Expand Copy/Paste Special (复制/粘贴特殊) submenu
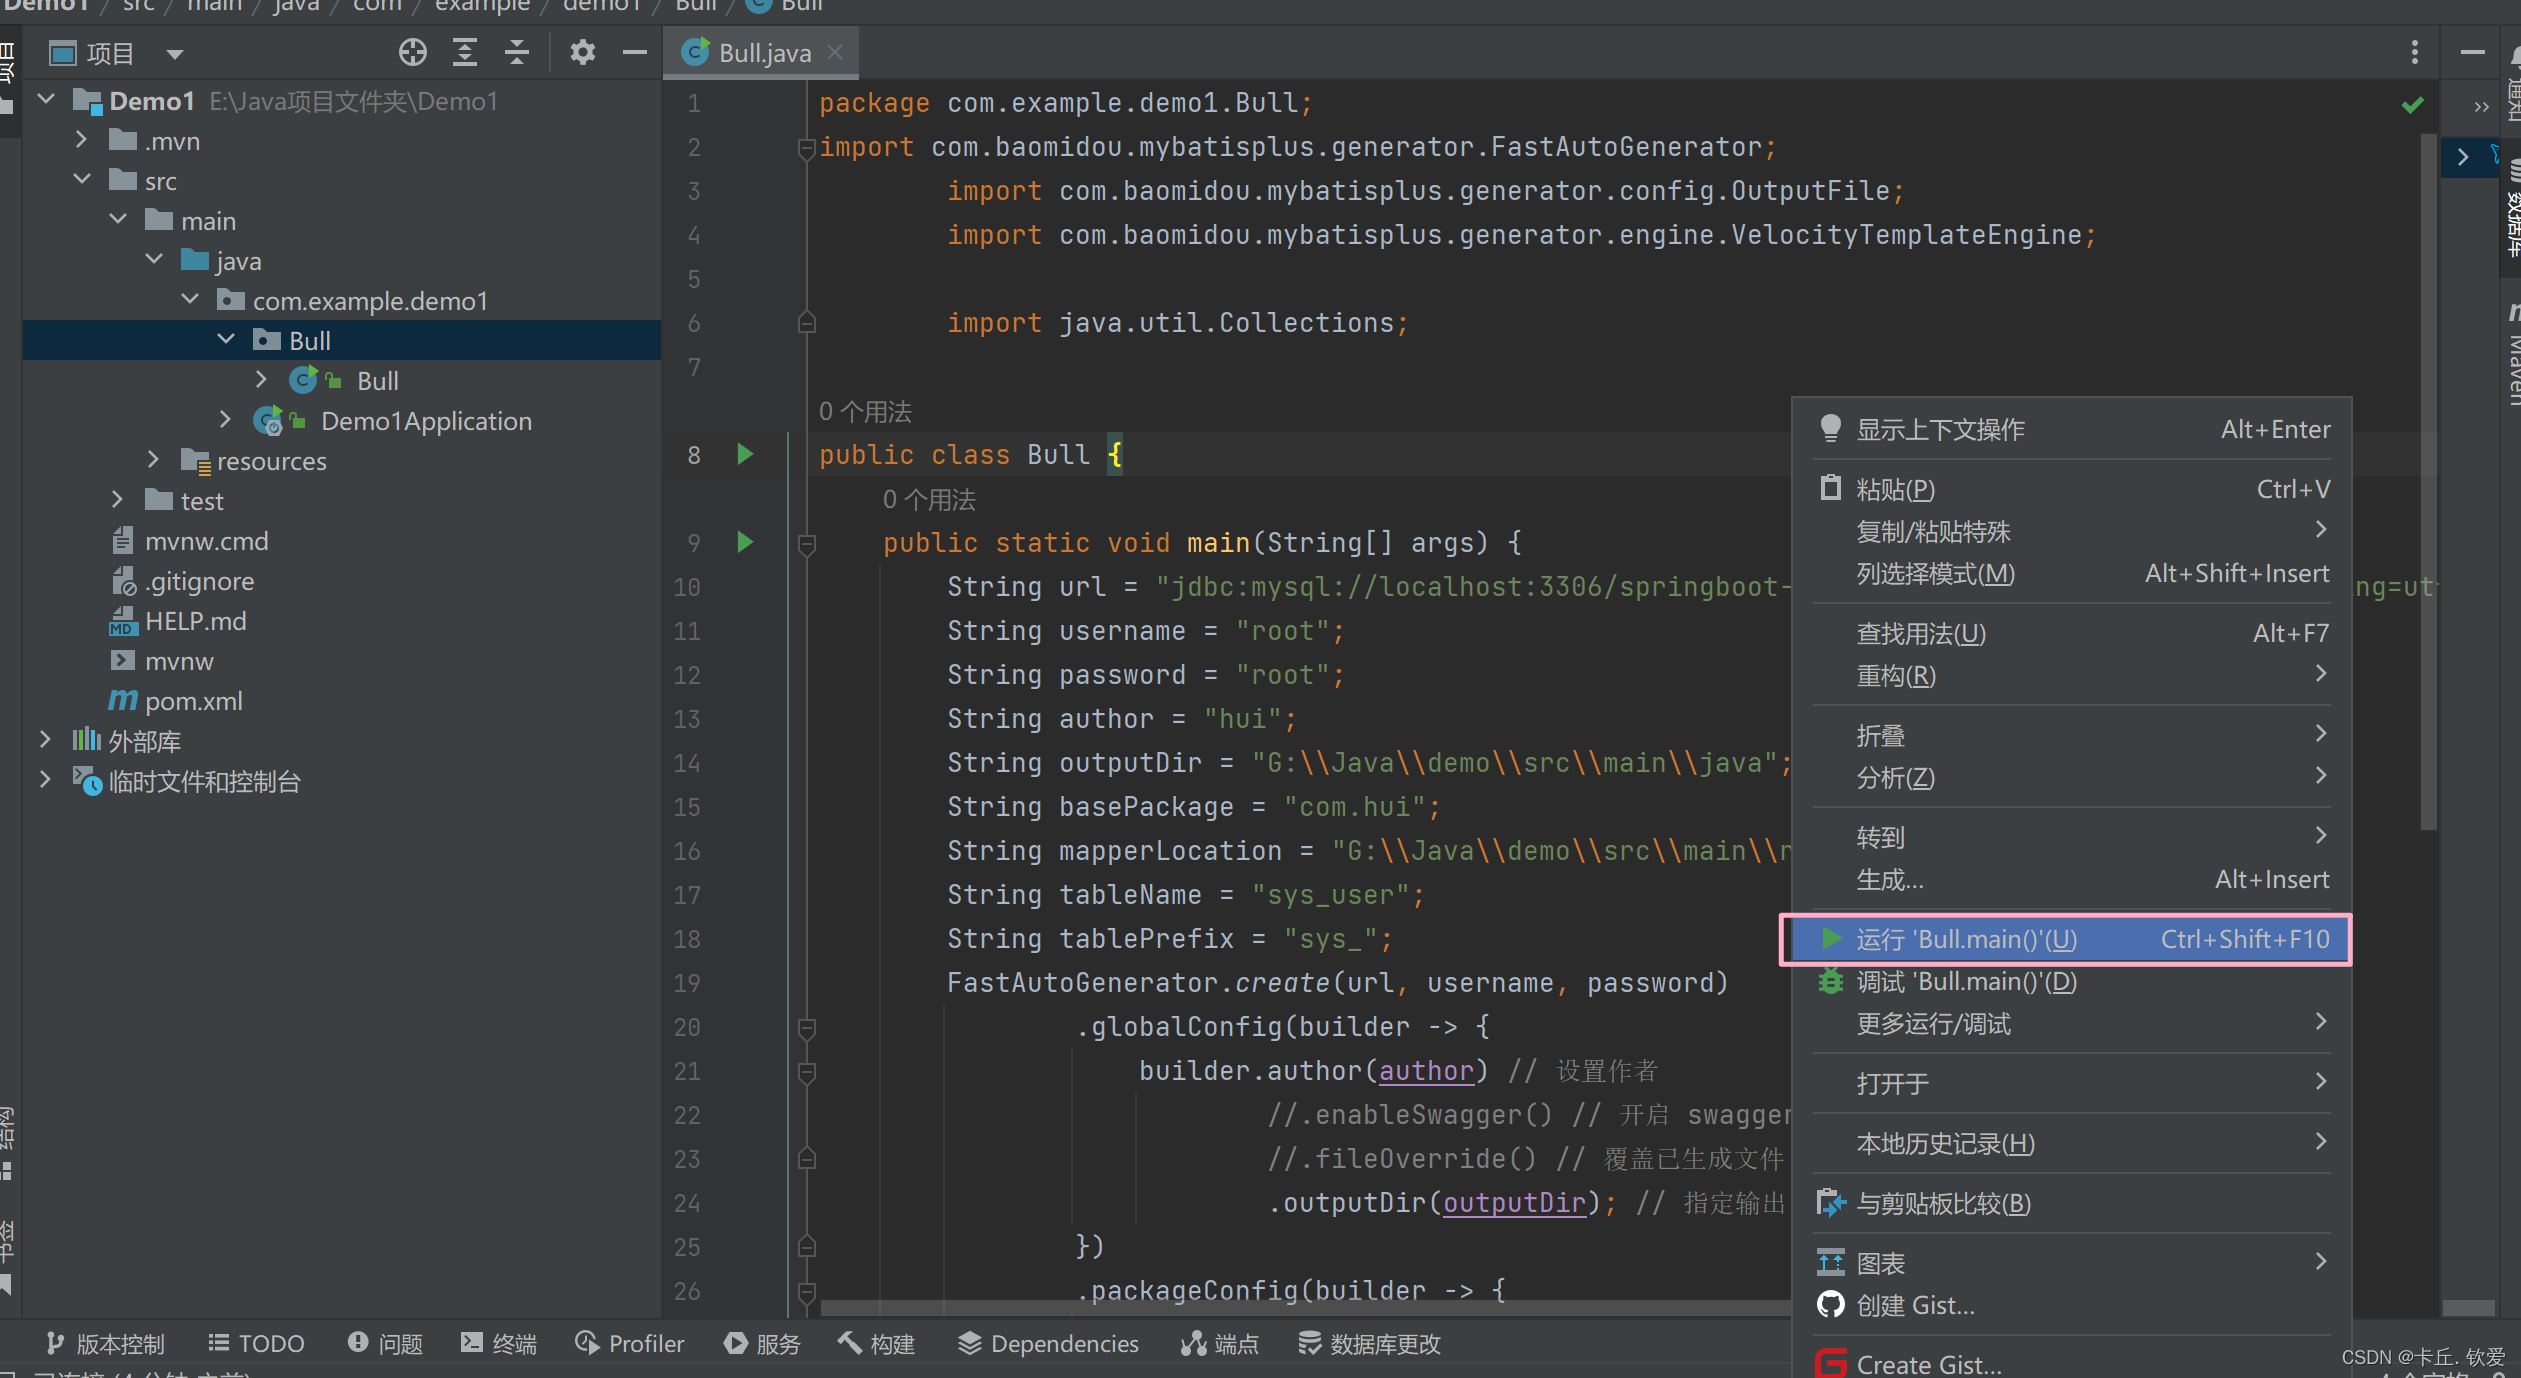The height and width of the screenshot is (1378, 2521). coord(2072,532)
